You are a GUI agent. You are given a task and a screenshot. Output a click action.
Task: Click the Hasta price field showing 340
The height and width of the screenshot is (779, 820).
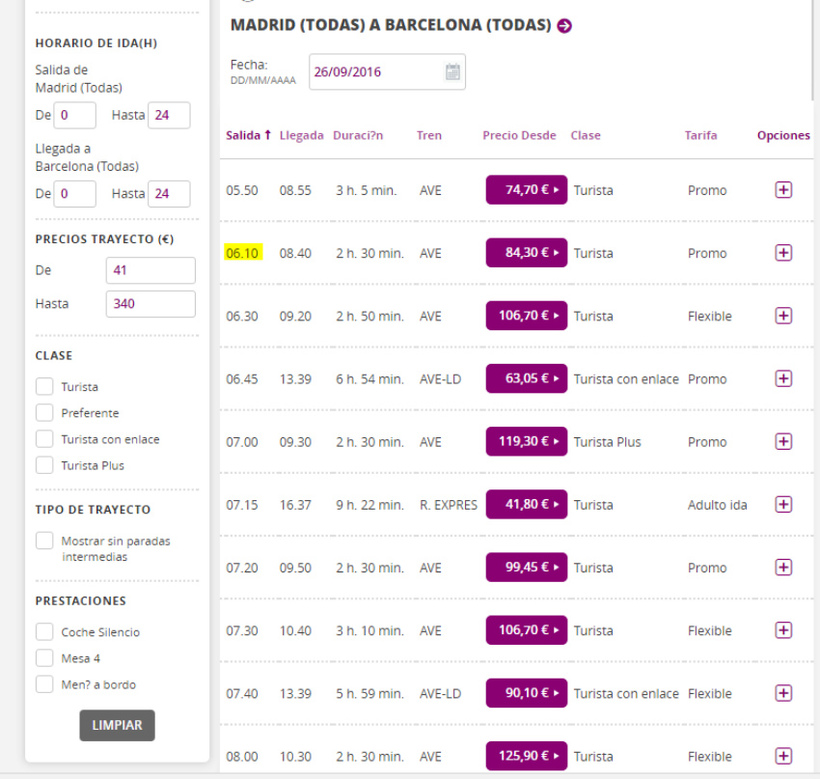(x=150, y=304)
